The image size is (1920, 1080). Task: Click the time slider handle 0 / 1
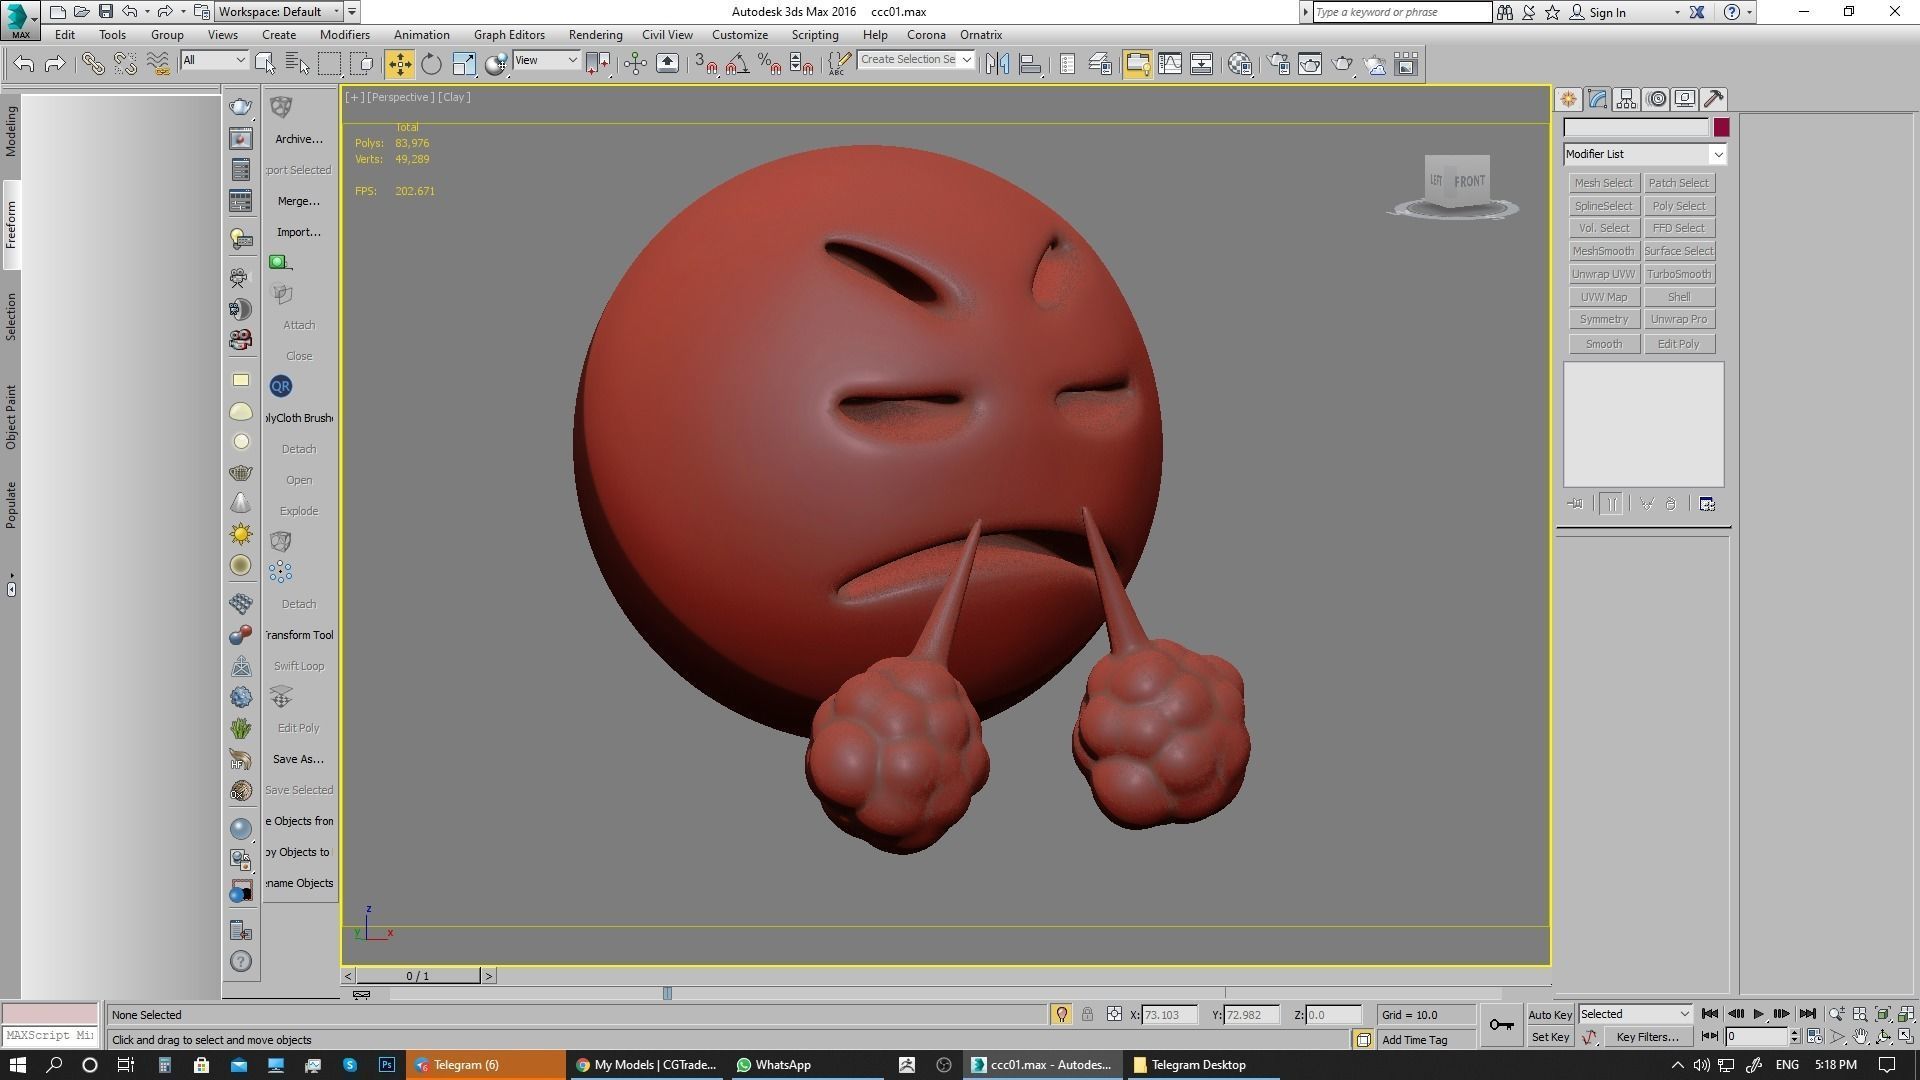click(x=418, y=976)
